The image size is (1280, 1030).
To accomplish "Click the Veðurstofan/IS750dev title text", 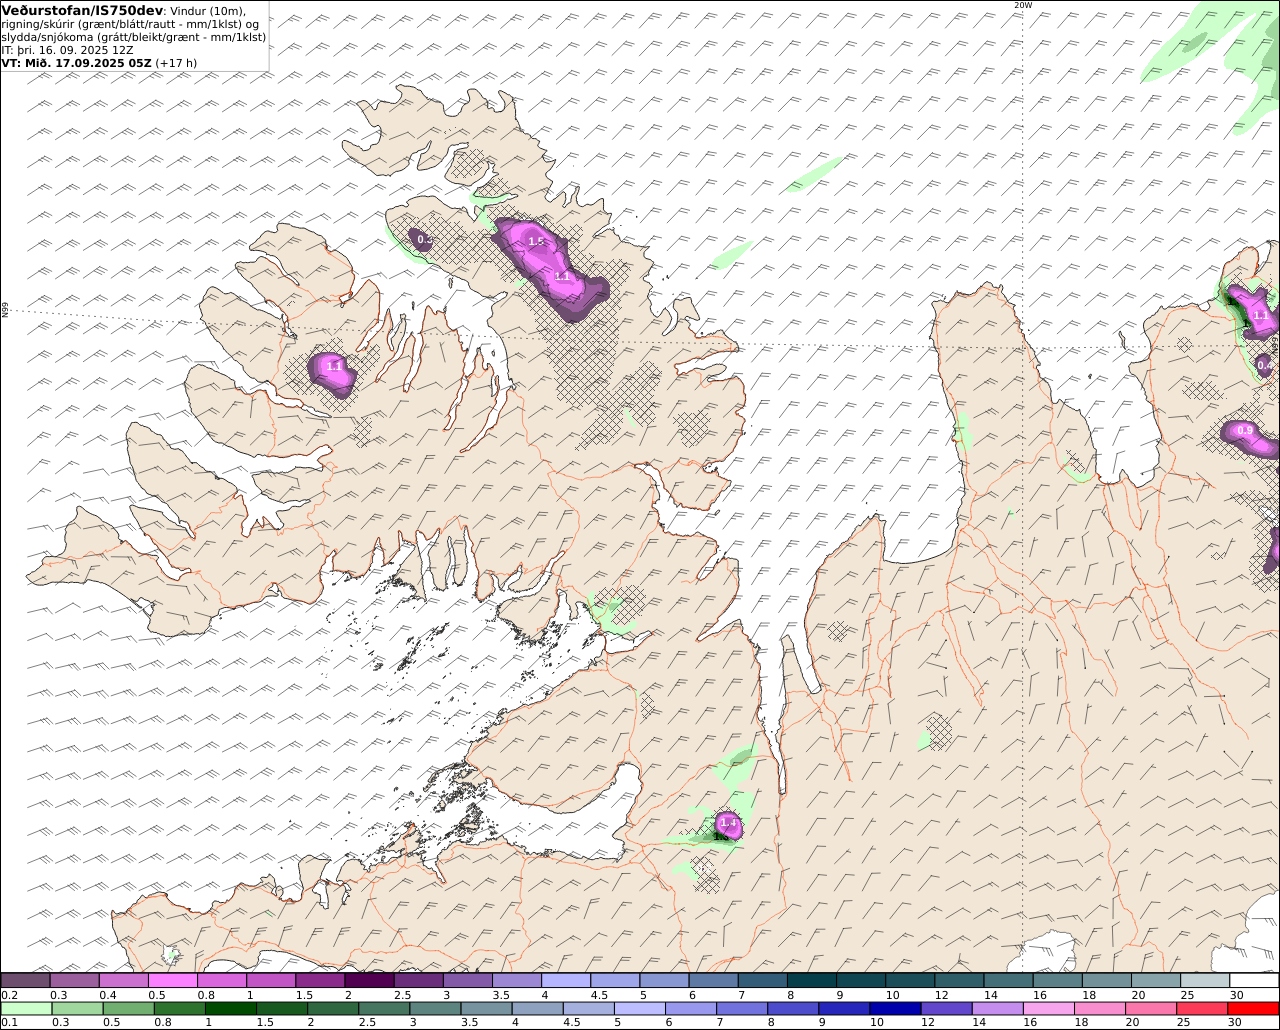I will (x=83, y=10).
